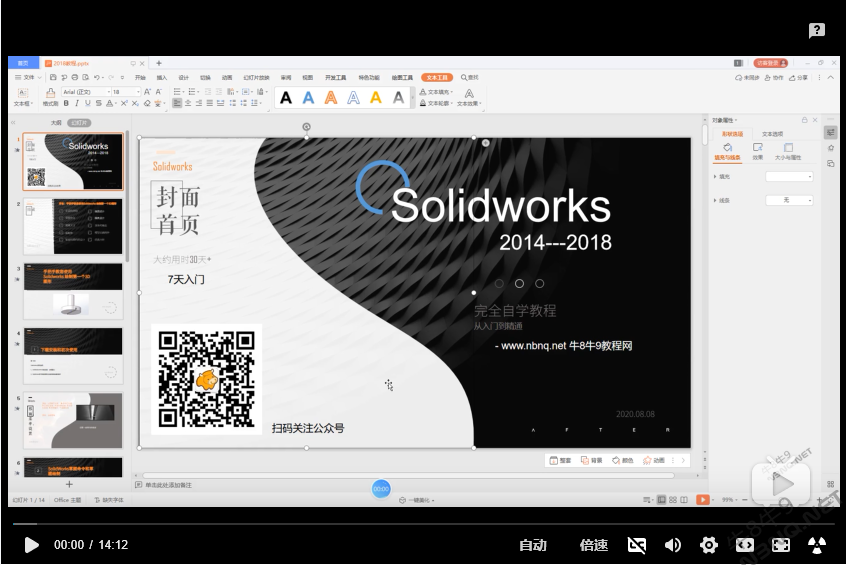The height and width of the screenshot is (565, 846).
Task: Open the 文件 file menu
Action: tap(28, 77)
